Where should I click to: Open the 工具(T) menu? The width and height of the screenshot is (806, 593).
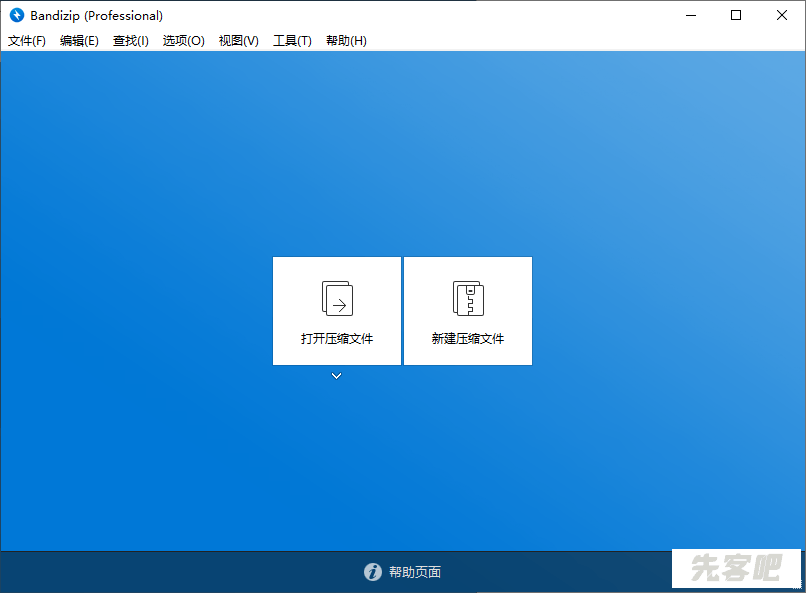[292, 41]
